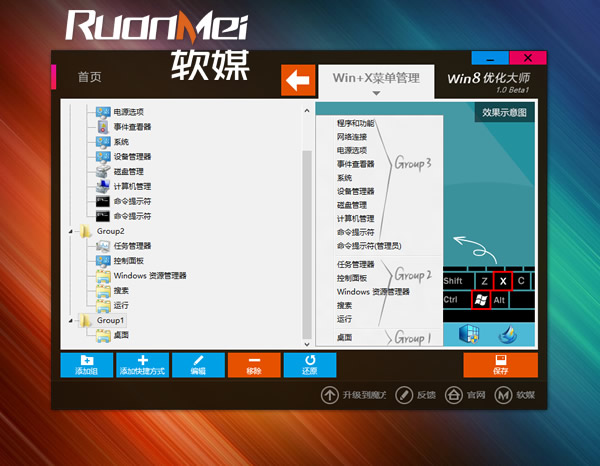Viewport: 600px width, 466px height.
Task: Click the 升级到魔方 upgrade icon
Action: click(330, 395)
